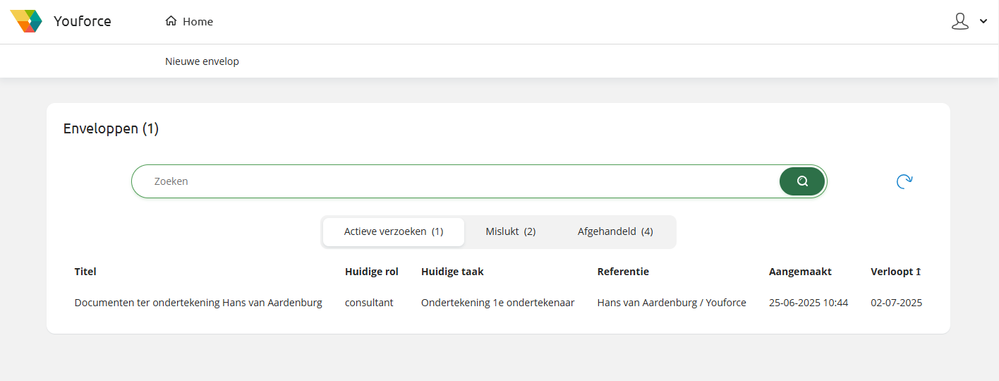Click the Huidige rol column header
Image resolution: width=999 pixels, height=381 pixels.
(371, 271)
